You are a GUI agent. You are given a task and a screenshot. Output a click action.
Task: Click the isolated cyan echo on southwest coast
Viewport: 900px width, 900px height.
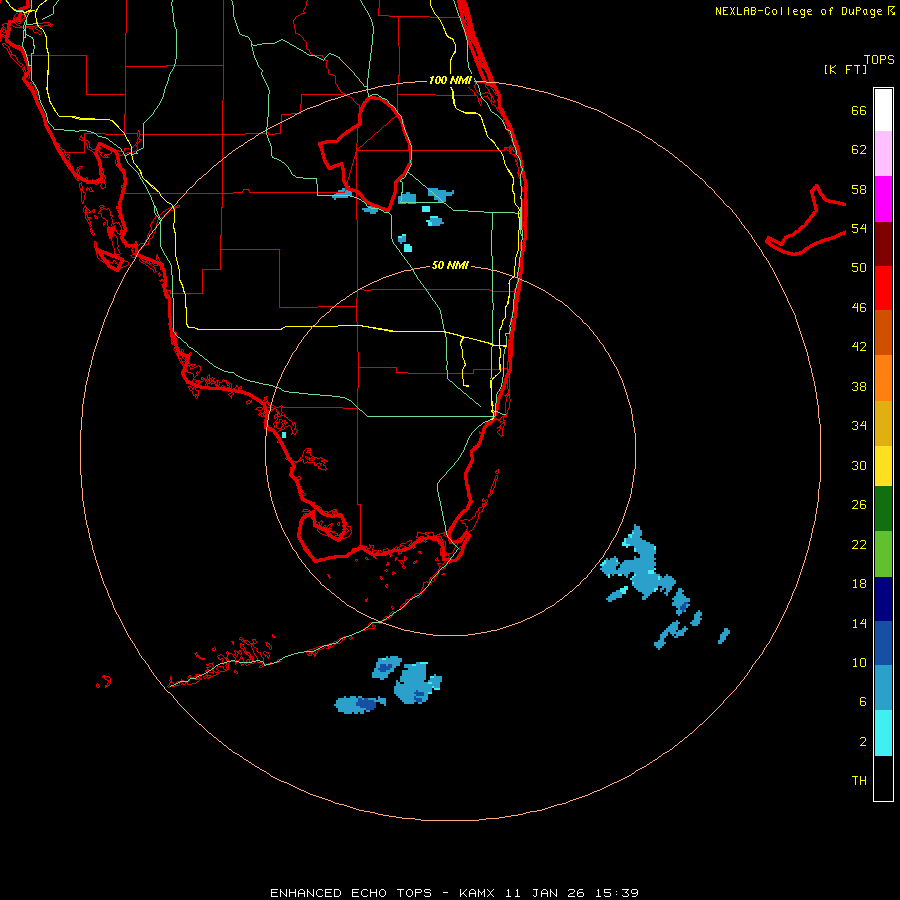(x=284, y=435)
